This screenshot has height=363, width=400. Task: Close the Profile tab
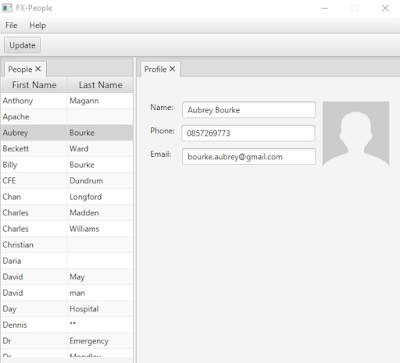click(172, 69)
